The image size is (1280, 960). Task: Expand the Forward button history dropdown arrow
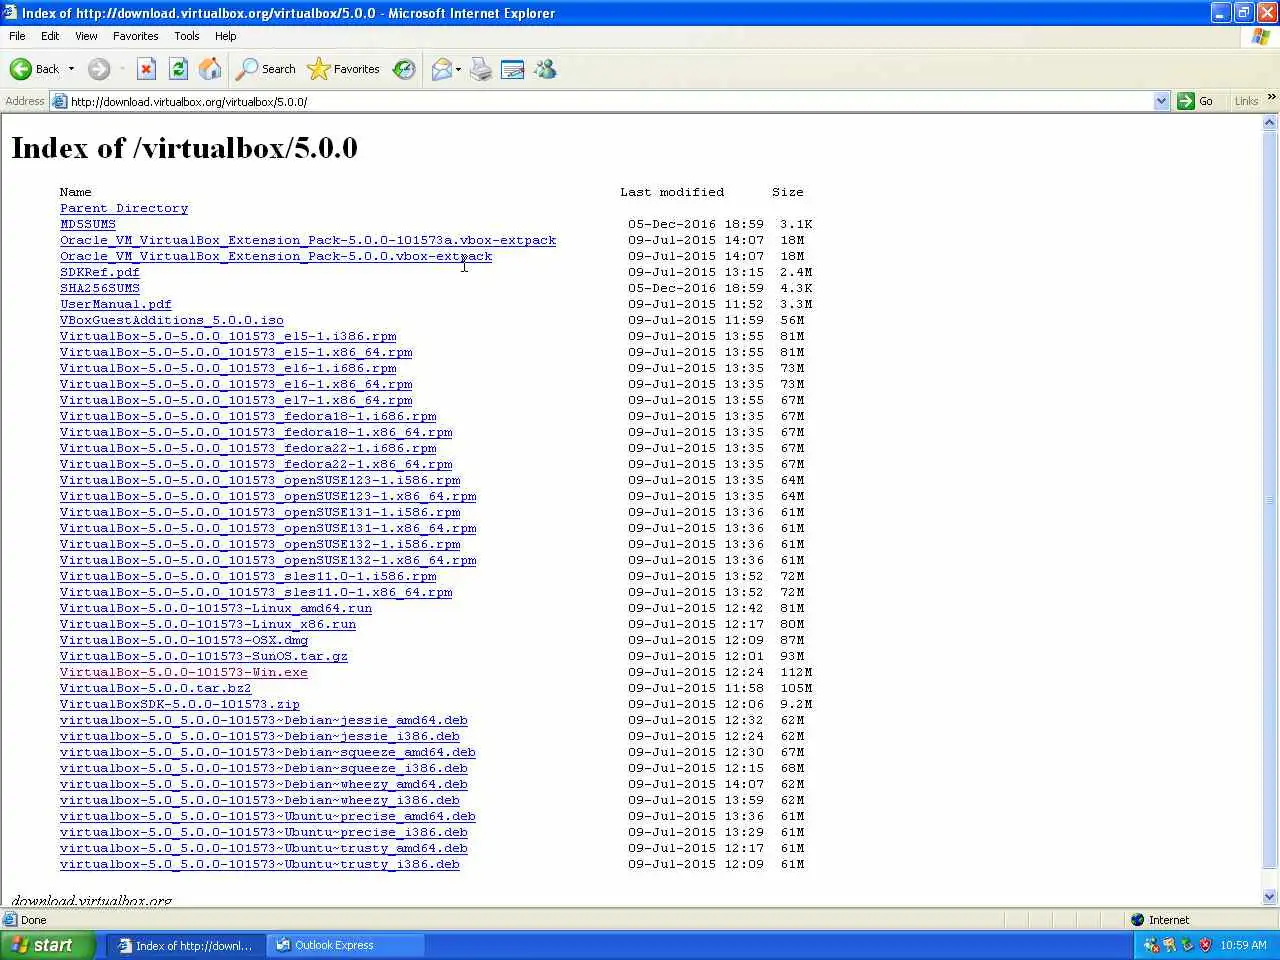[x=122, y=69]
